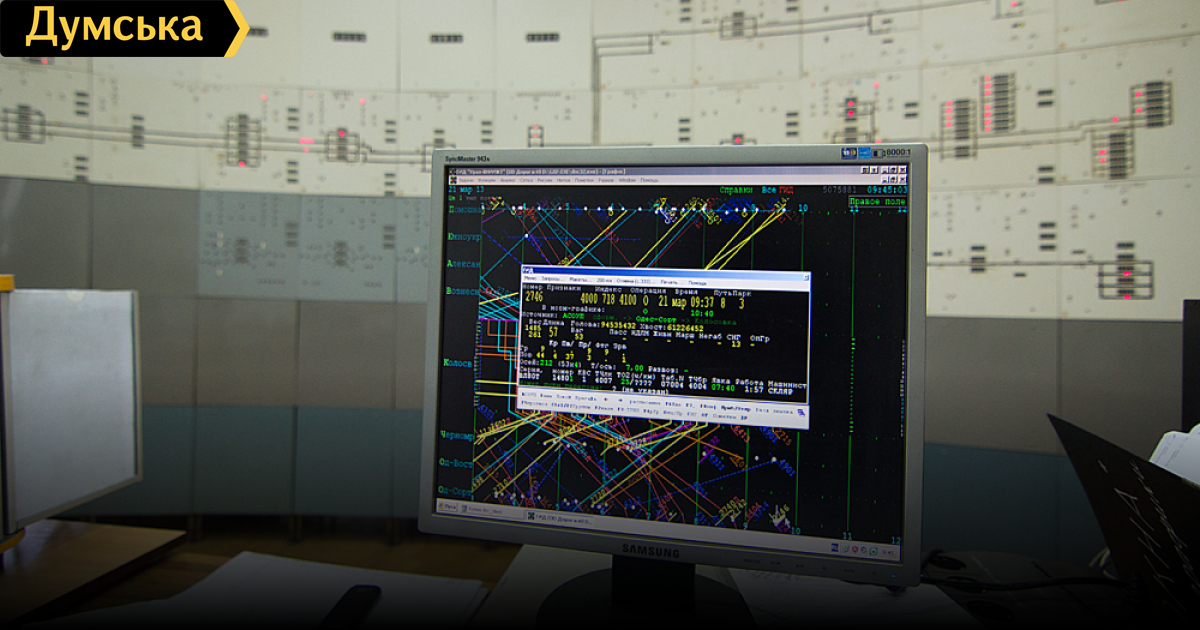Click the small icon atop the popup window
Screen dimensions: 1200x630
pos(528,270)
